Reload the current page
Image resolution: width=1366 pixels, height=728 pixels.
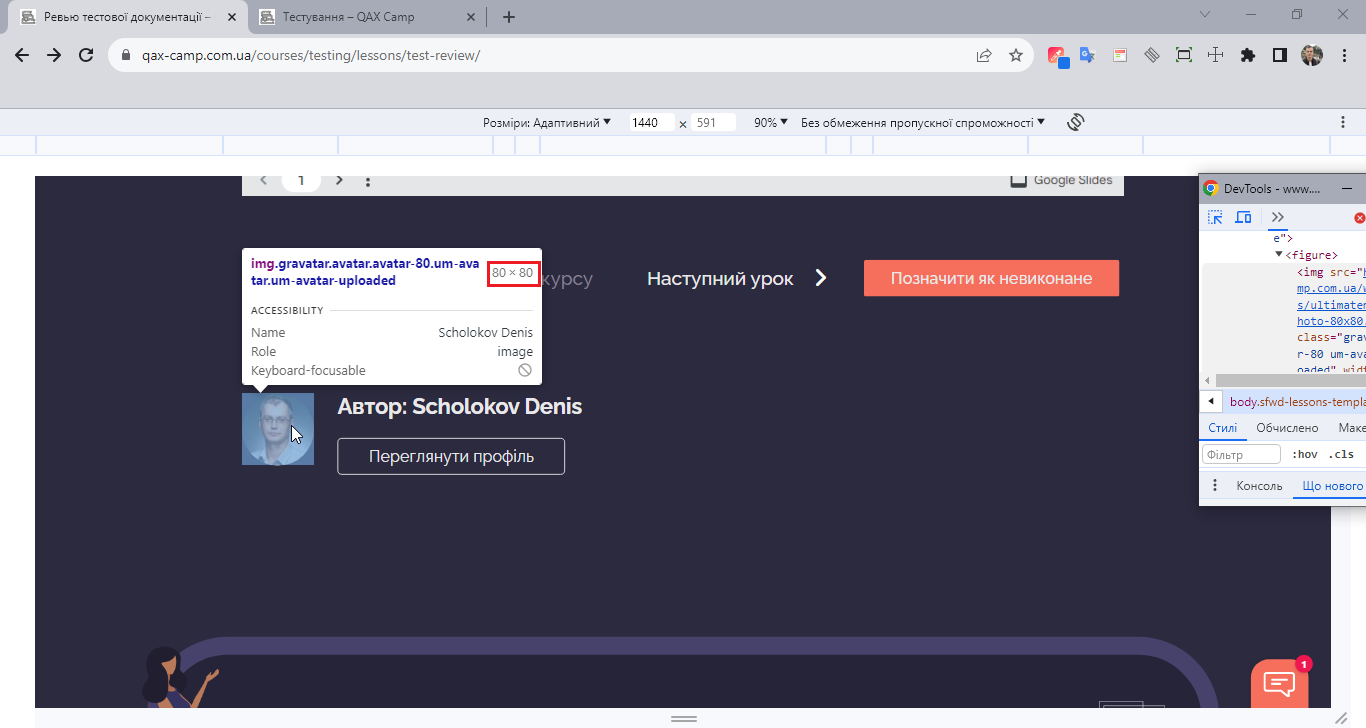86,56
